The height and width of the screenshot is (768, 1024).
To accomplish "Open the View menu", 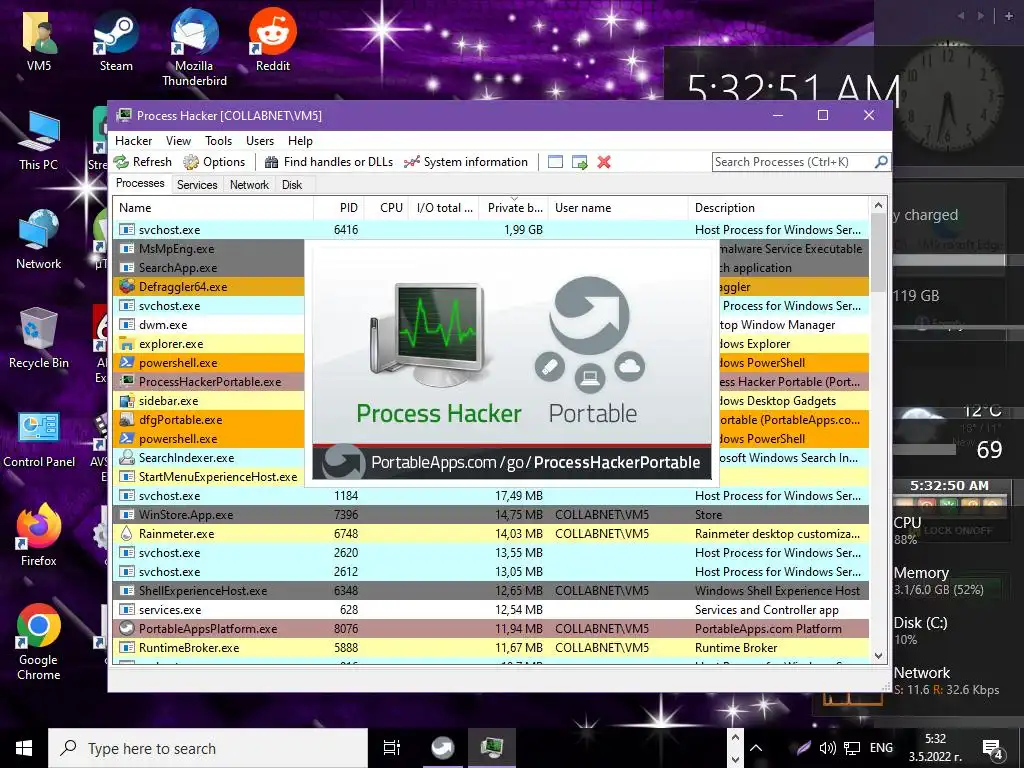I will 178,141.
